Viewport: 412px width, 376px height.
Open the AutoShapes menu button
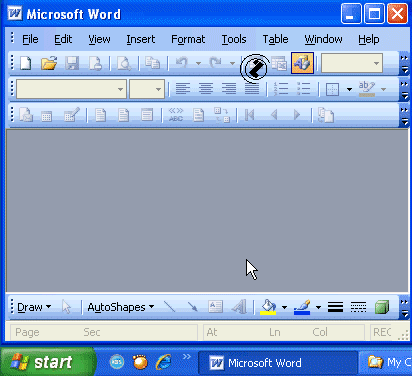[121, 307]
